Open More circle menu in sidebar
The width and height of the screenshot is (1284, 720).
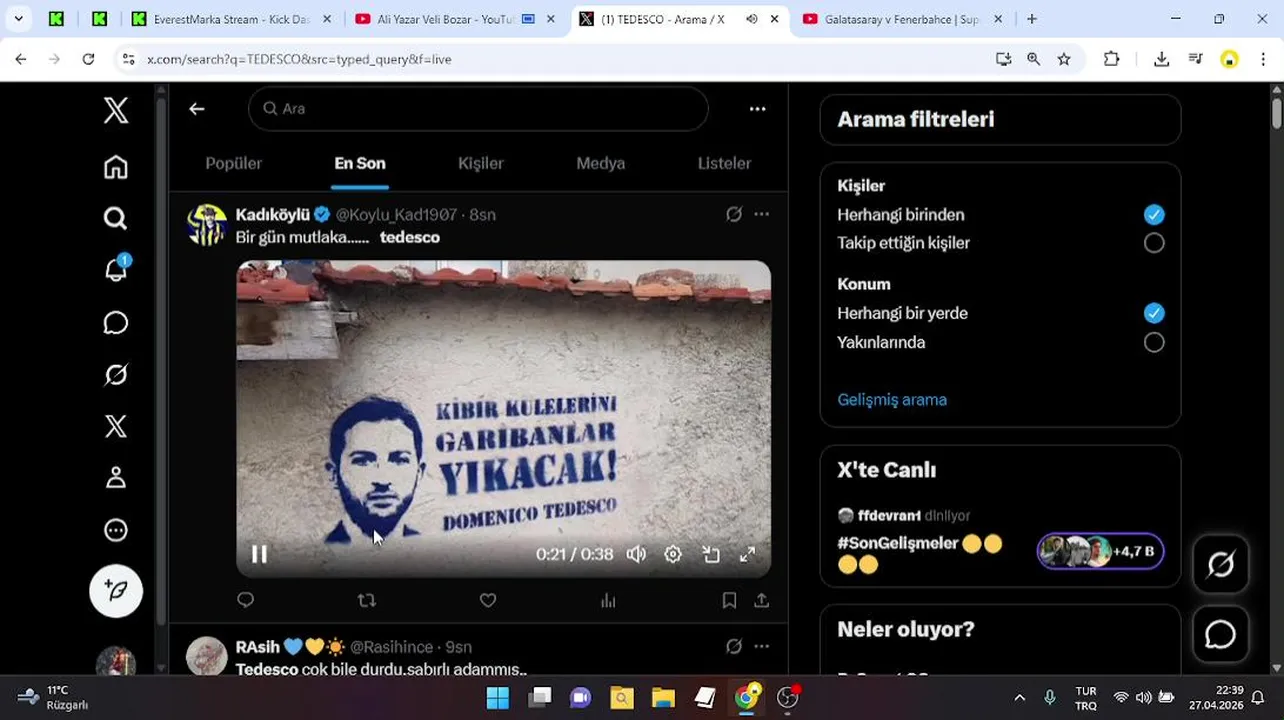click(116, 530)
